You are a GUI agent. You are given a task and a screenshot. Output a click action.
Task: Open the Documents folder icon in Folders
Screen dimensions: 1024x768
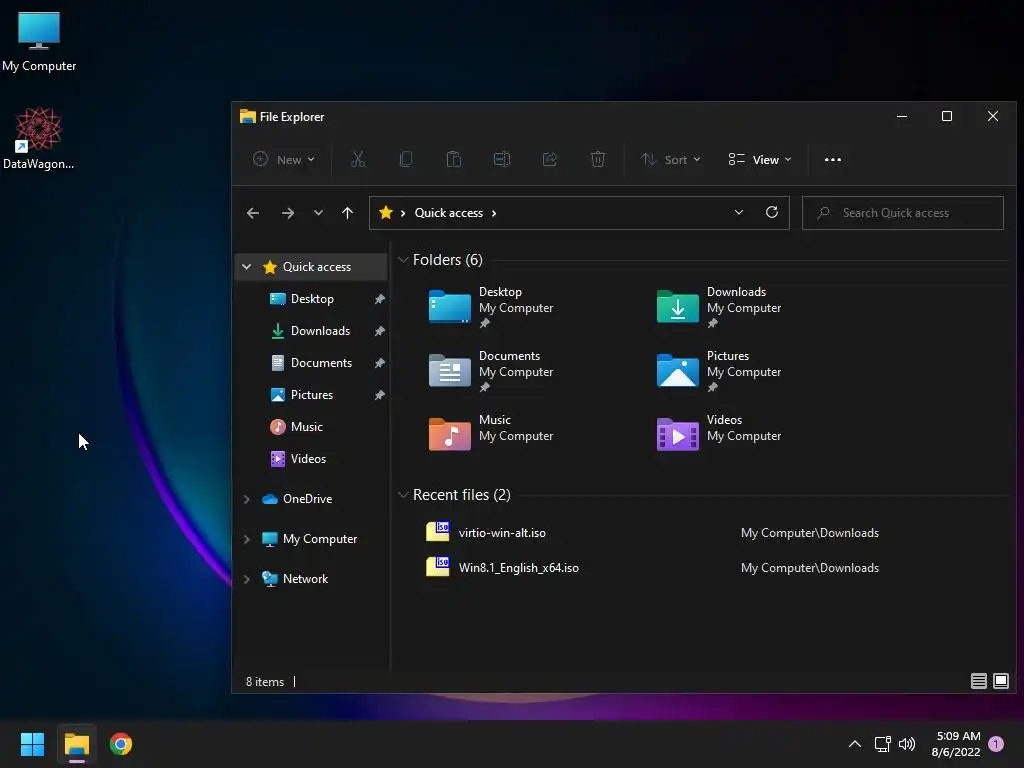449,370
